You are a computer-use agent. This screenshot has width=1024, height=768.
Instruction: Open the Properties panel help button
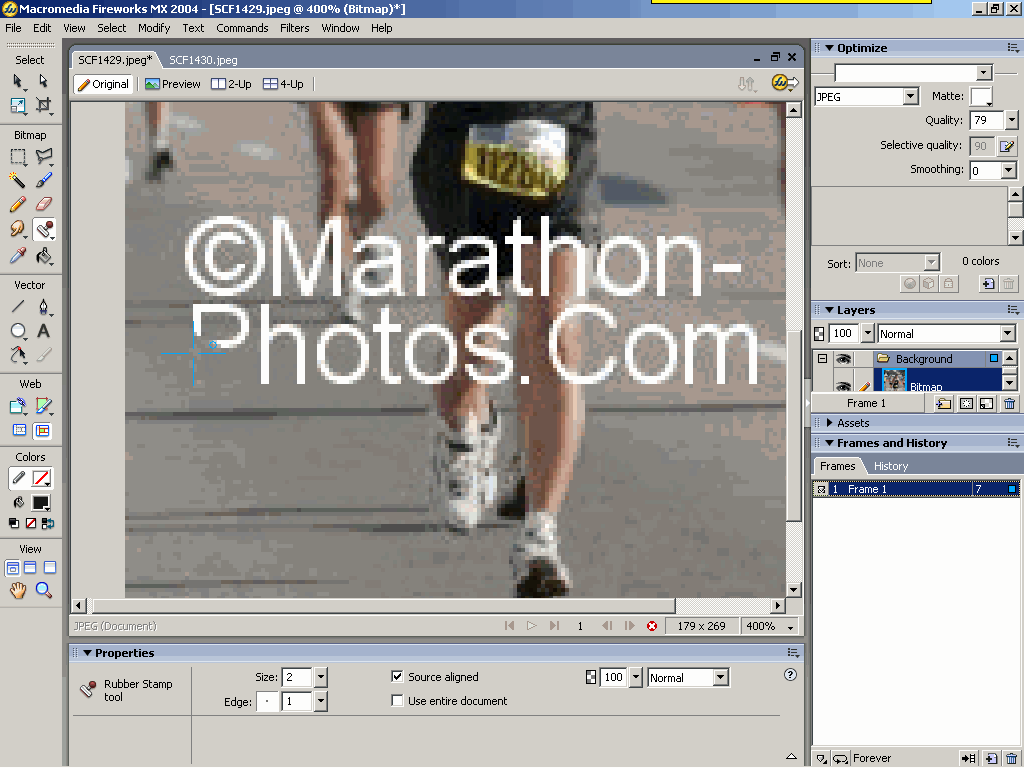[x=790, y=675]
